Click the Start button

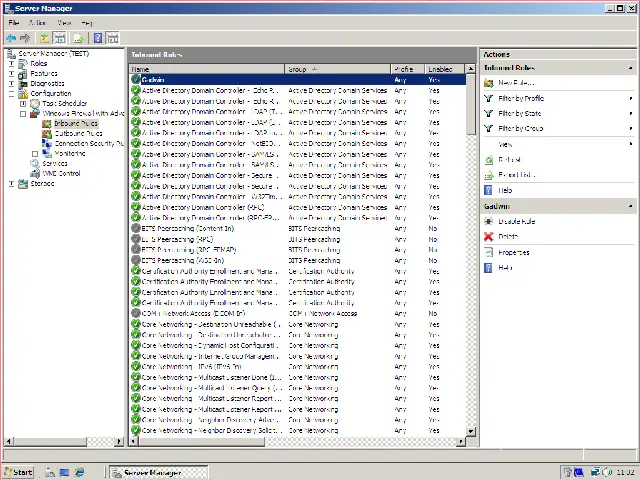coord(19,472)
